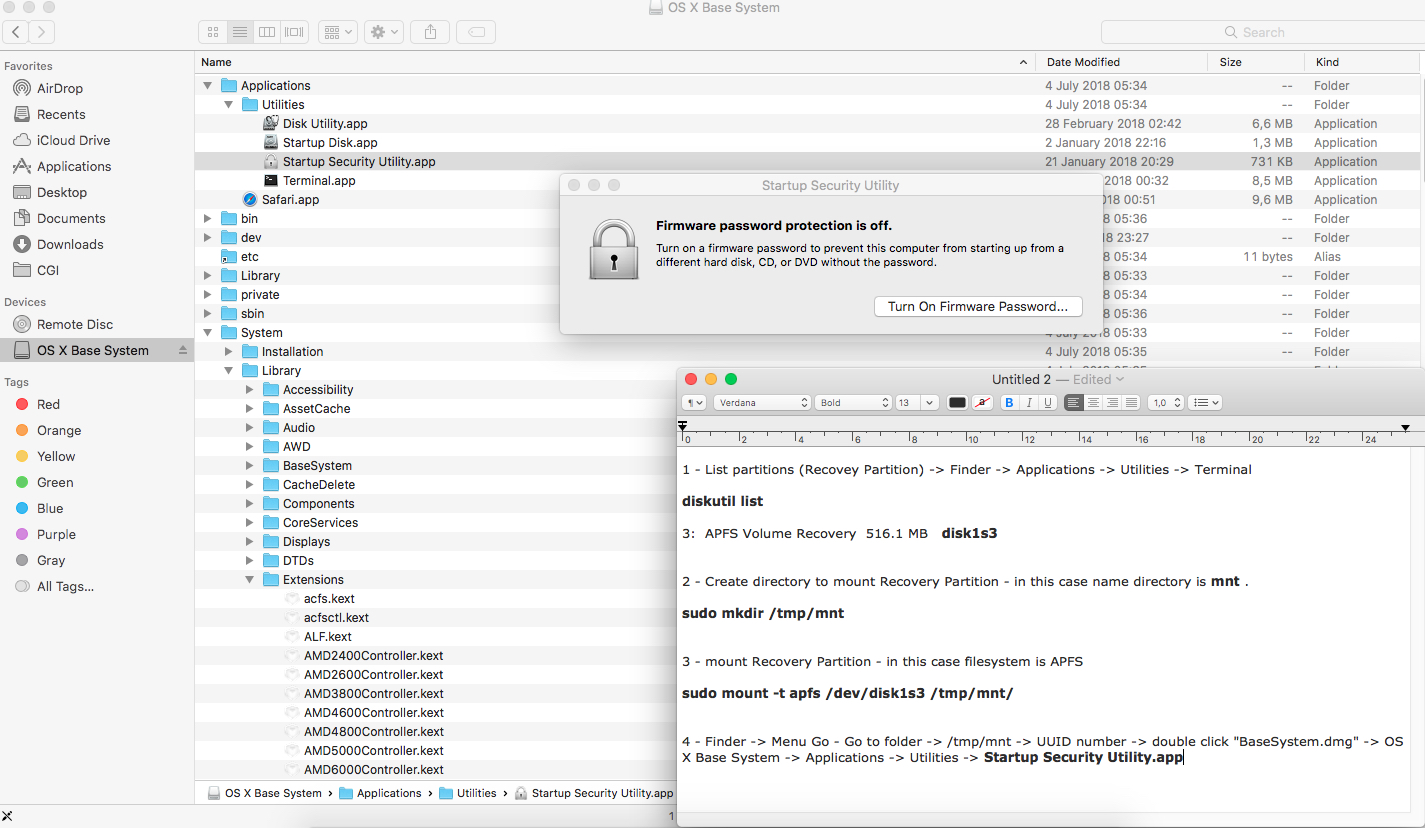Open text color black swatch
Image resolution: width=1425 pixels, height=828 pixels.
coord(957,403)
